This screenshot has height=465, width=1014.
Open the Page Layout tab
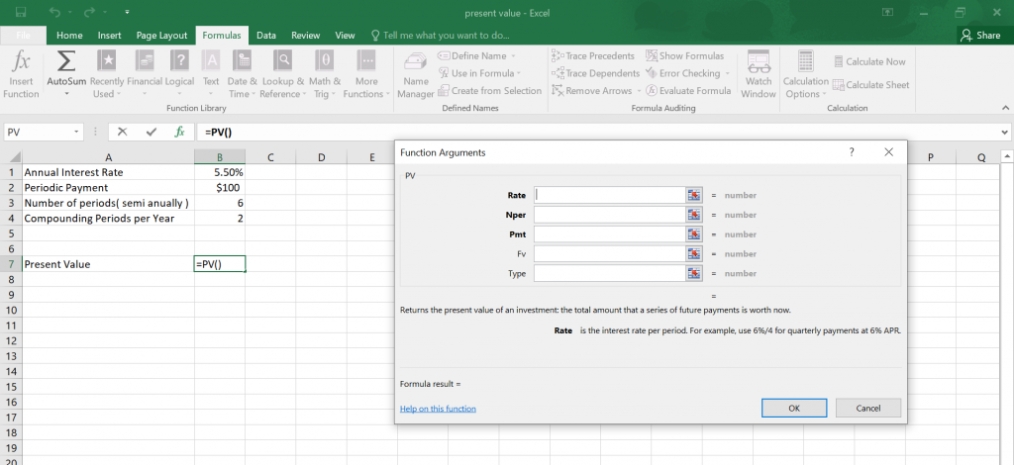pos(162,36)
